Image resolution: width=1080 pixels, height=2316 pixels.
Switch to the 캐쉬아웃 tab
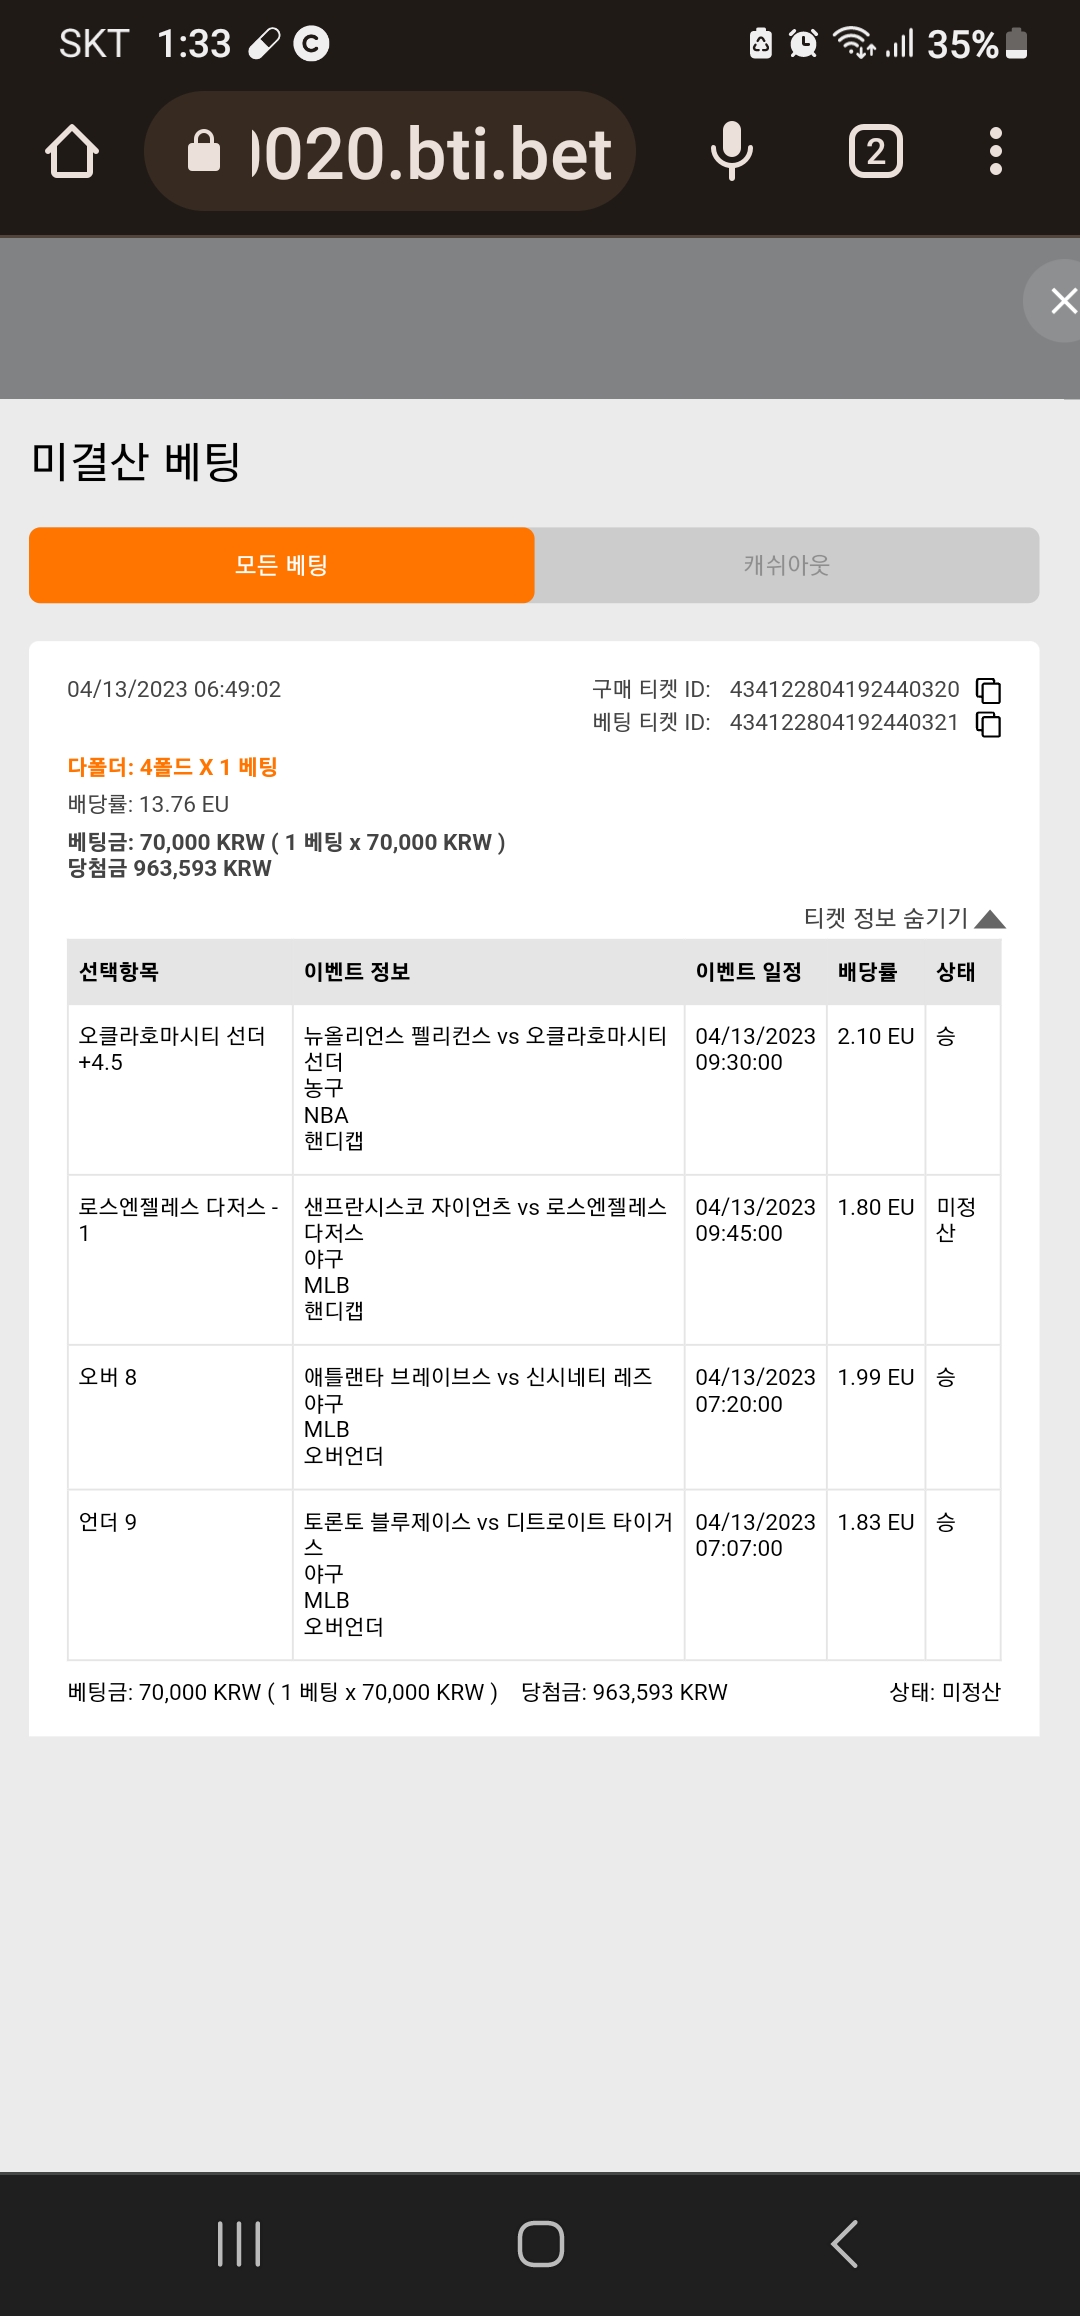787,565
